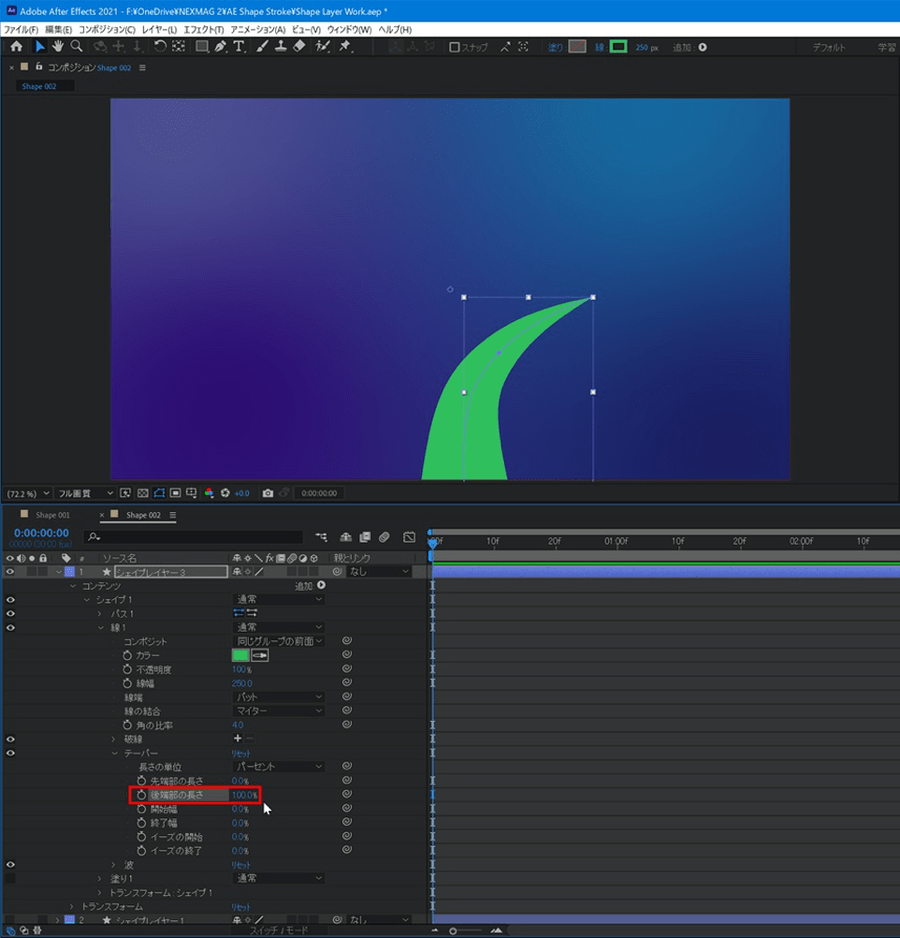Hide シェイプ 1 using its eye icon
Viewport: 900px width, 938px height.
pyautogui.click(x=11, y=600)
